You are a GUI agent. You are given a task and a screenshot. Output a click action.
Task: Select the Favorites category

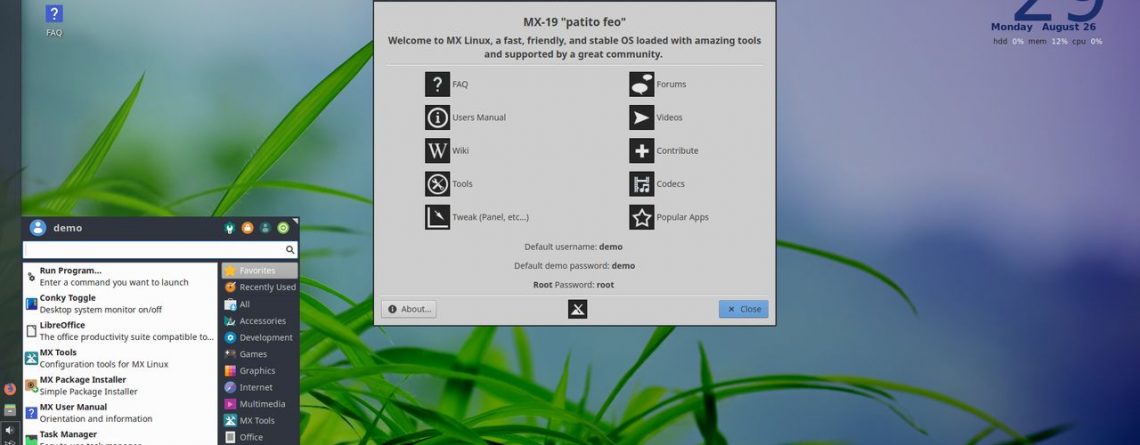[260, 270]
